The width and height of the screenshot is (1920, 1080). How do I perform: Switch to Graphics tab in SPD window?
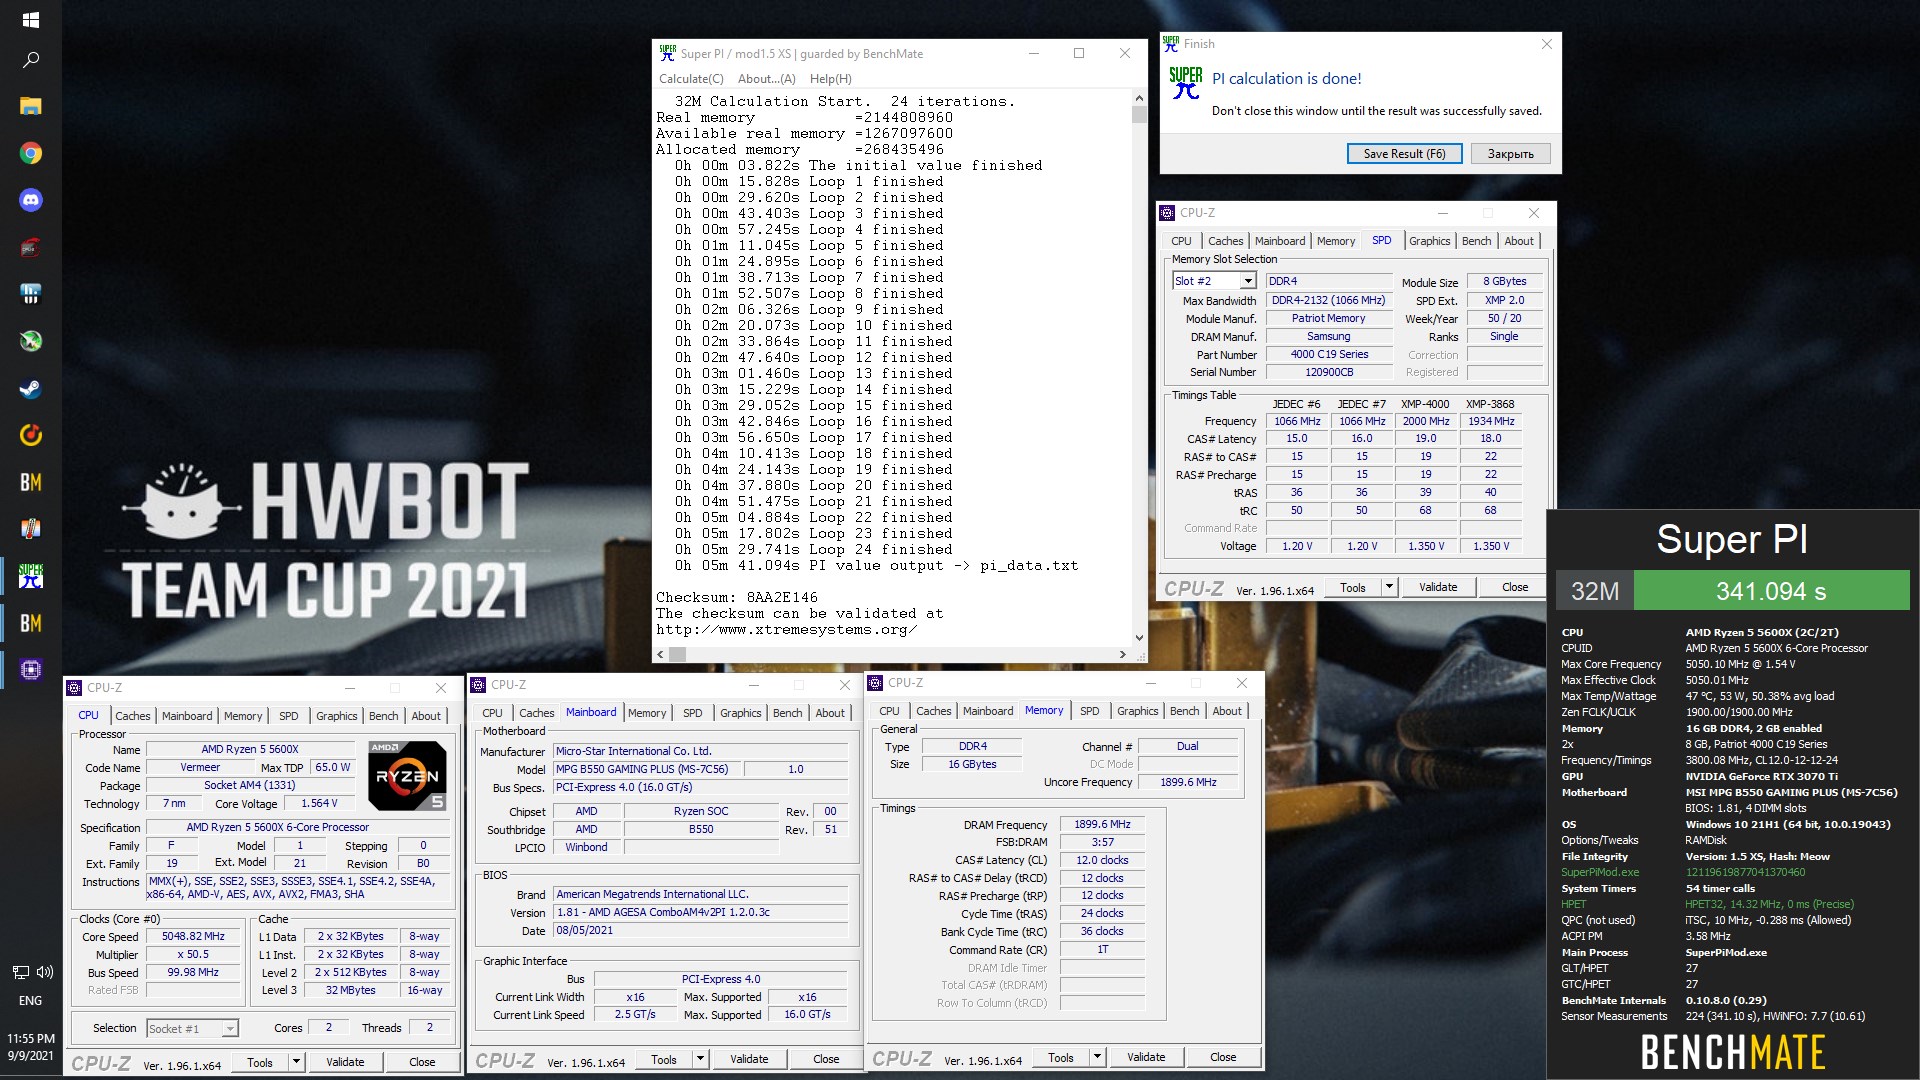(x=1429, y=241)
